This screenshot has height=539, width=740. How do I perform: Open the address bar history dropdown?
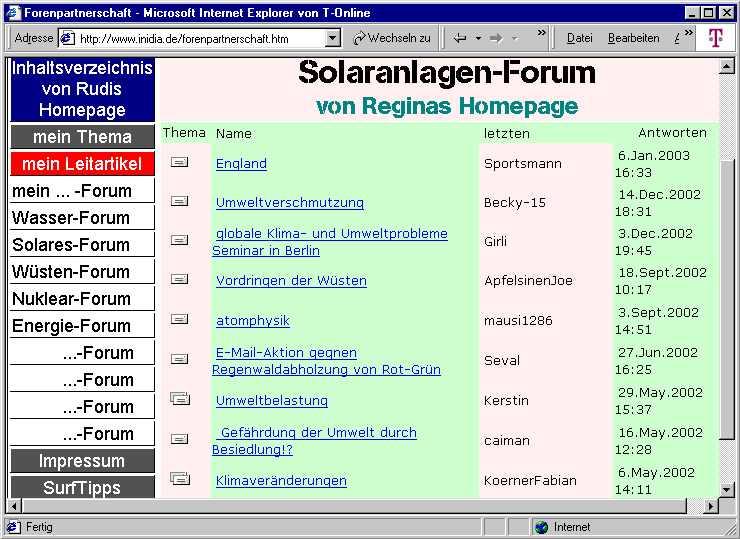tap(333, 38)
